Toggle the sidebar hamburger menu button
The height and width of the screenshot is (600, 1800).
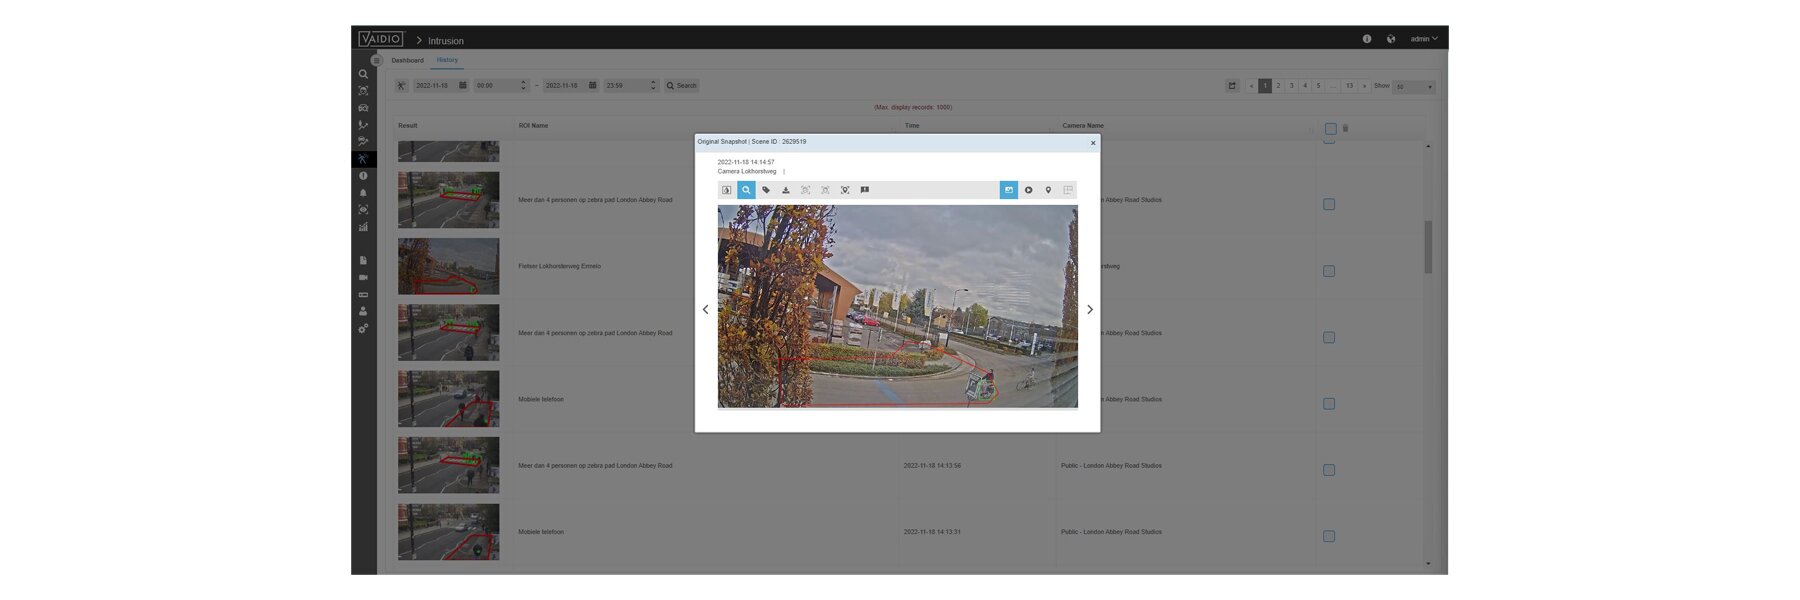tap(376, 61)
